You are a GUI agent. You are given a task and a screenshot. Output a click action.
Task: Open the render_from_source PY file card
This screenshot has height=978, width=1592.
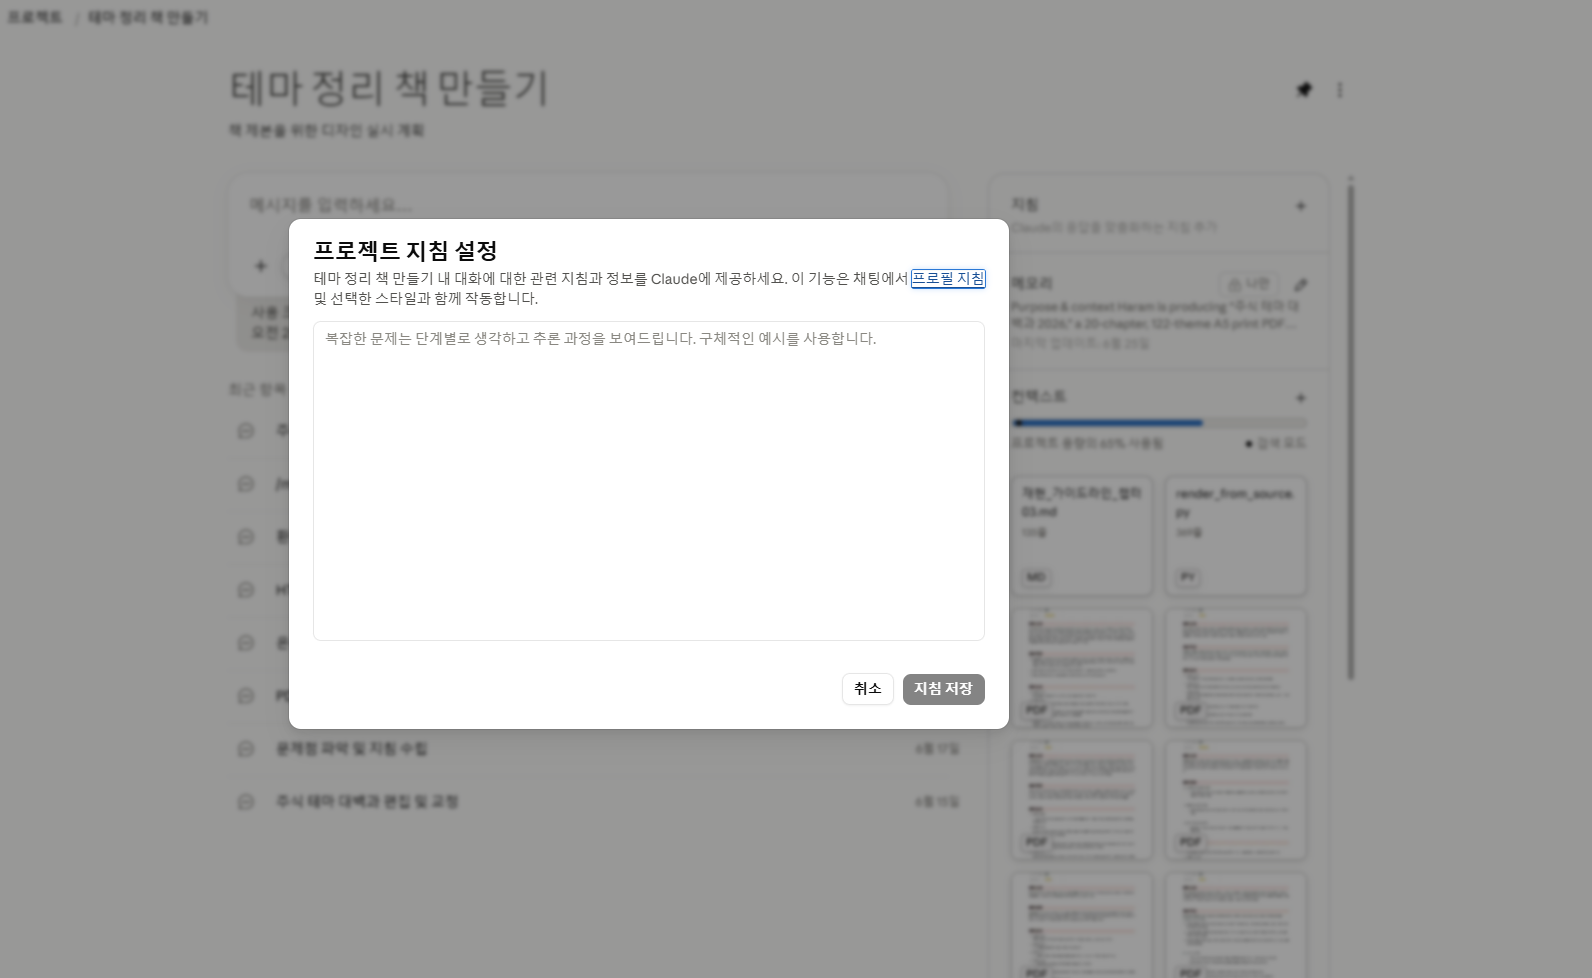coord(1236,536)
